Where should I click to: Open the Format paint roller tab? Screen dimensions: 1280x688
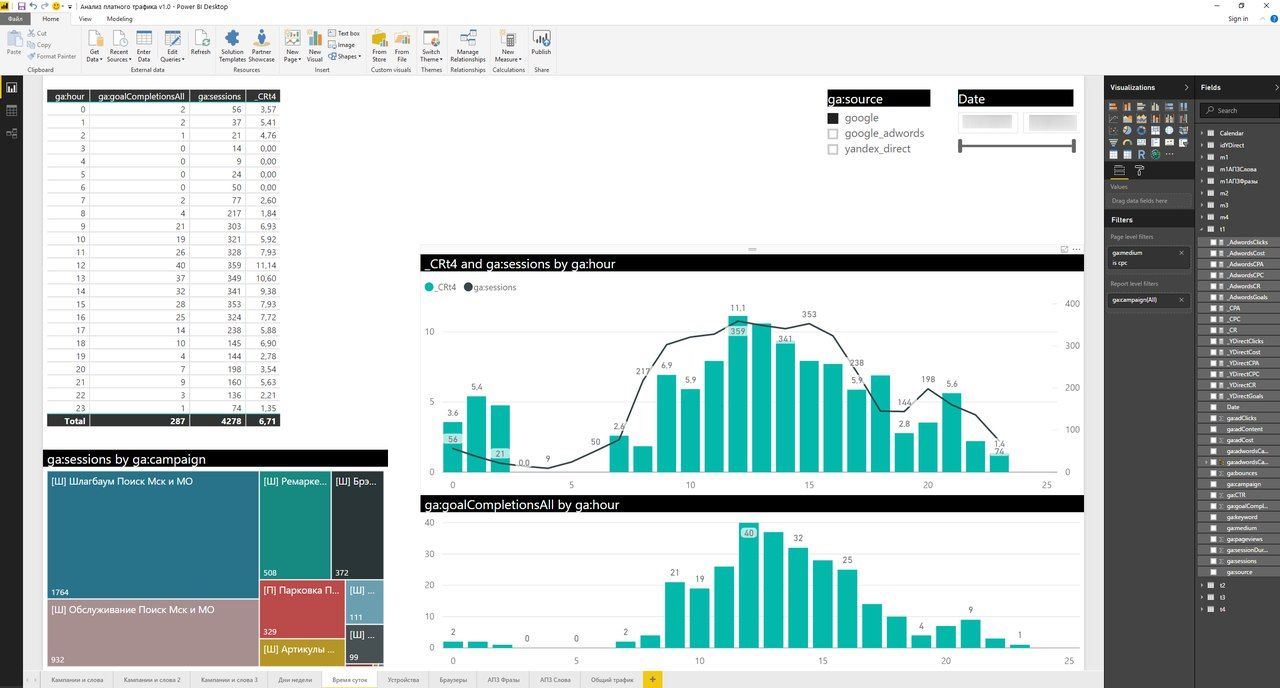1139,171
